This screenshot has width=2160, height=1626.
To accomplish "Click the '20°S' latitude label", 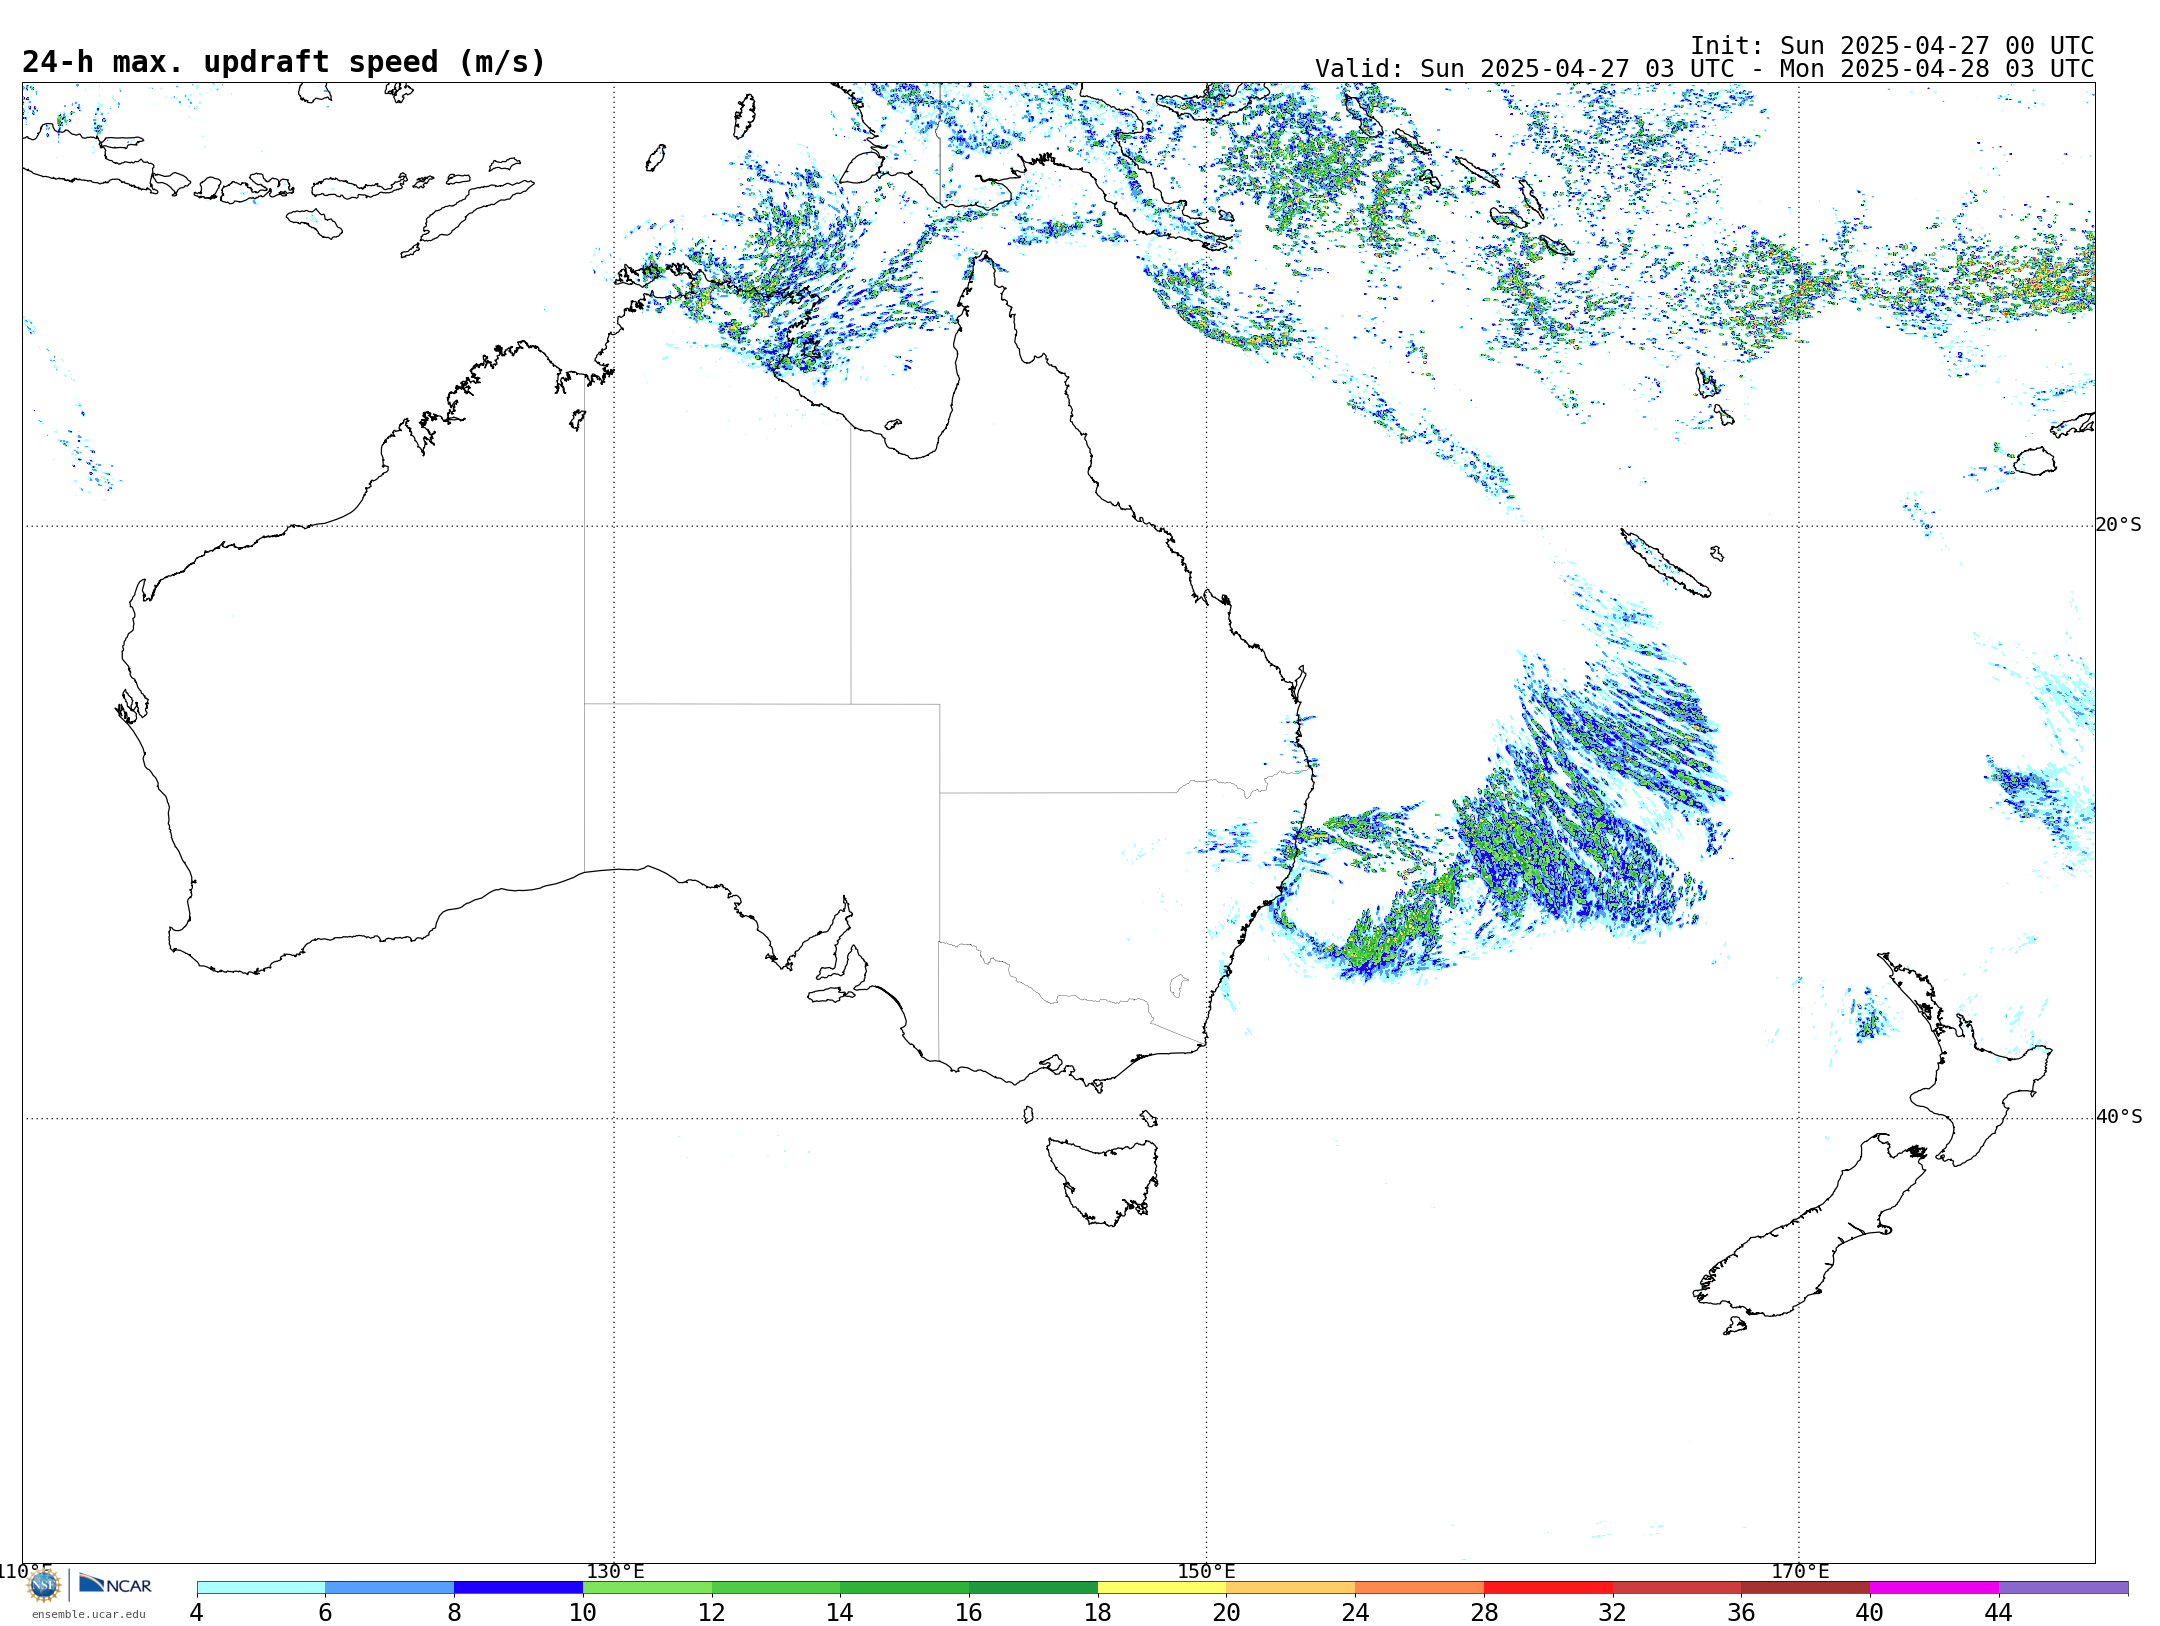I will 2119,525.
